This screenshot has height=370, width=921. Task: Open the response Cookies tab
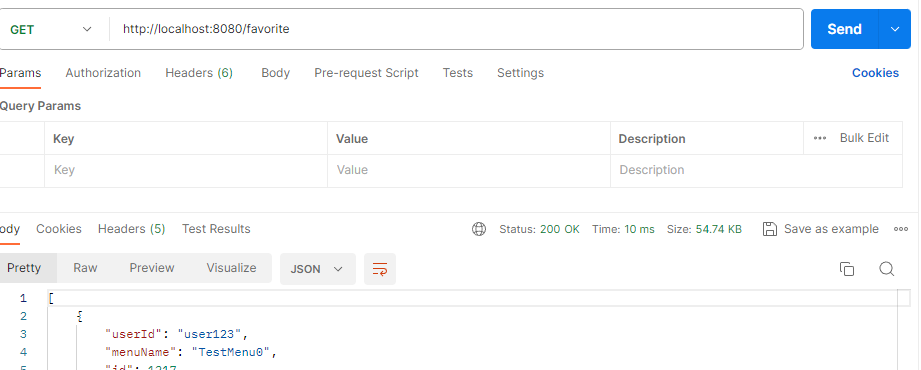[59, 229]
